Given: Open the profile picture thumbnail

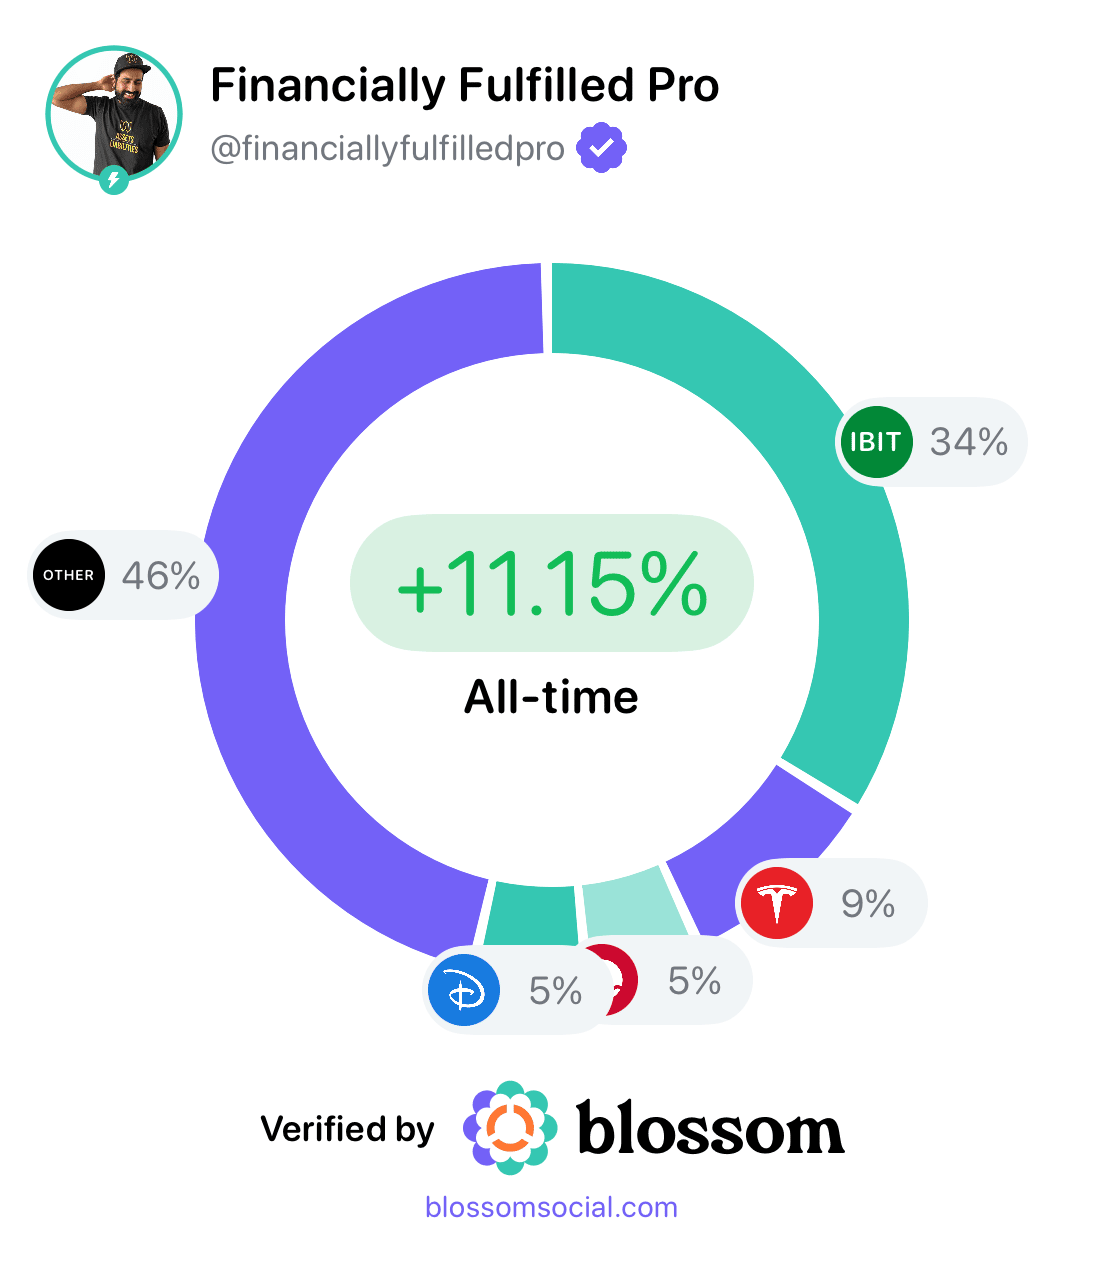Looking at the screenshot, I should point(113,113).
